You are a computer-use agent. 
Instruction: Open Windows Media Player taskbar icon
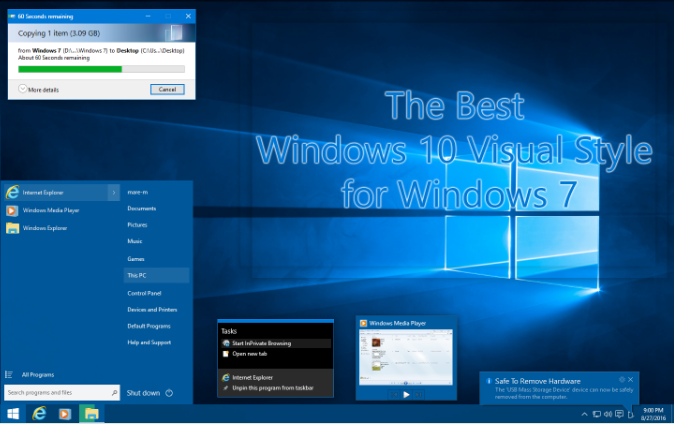coord(65,414)
